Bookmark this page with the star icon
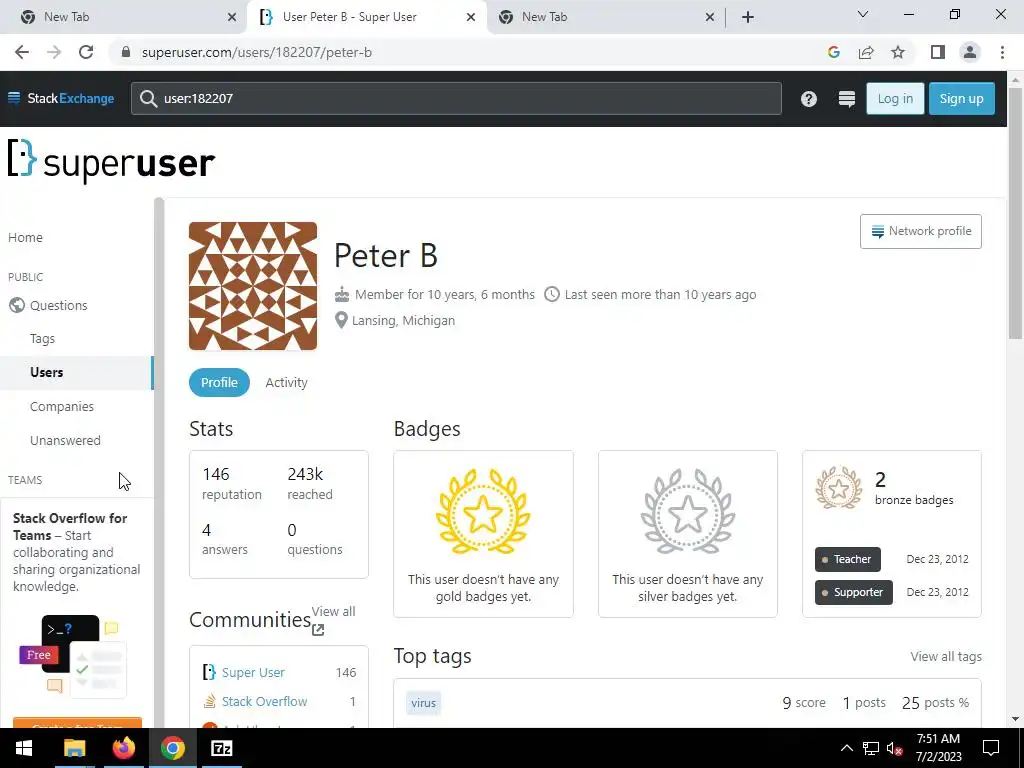This screenshot has height=768, width=1024. (x=898, y=52)
